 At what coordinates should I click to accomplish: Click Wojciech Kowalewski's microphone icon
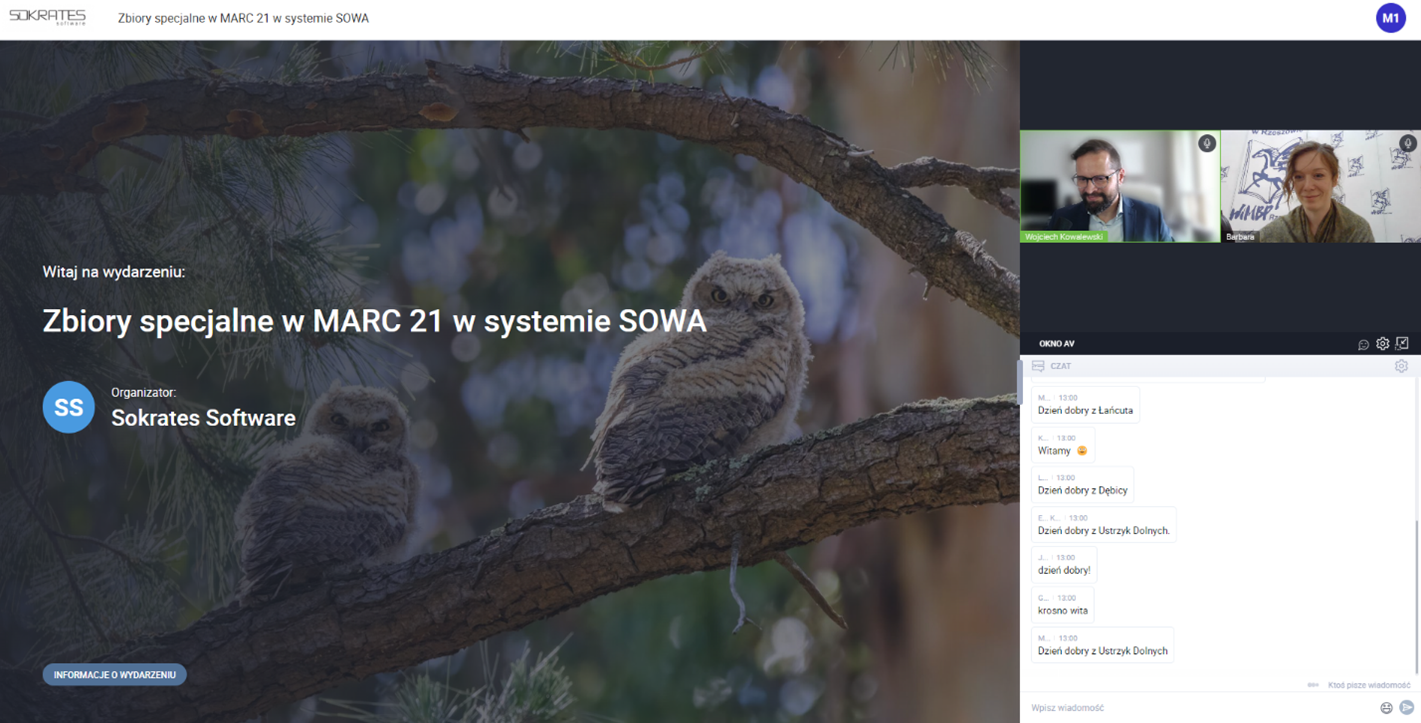(1207, 144)
